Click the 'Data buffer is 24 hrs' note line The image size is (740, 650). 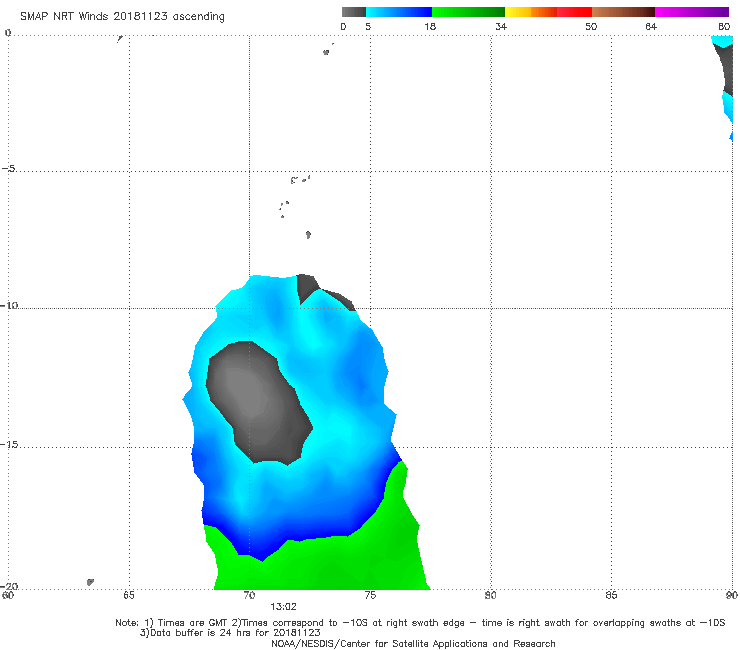[x=230, y=633]
